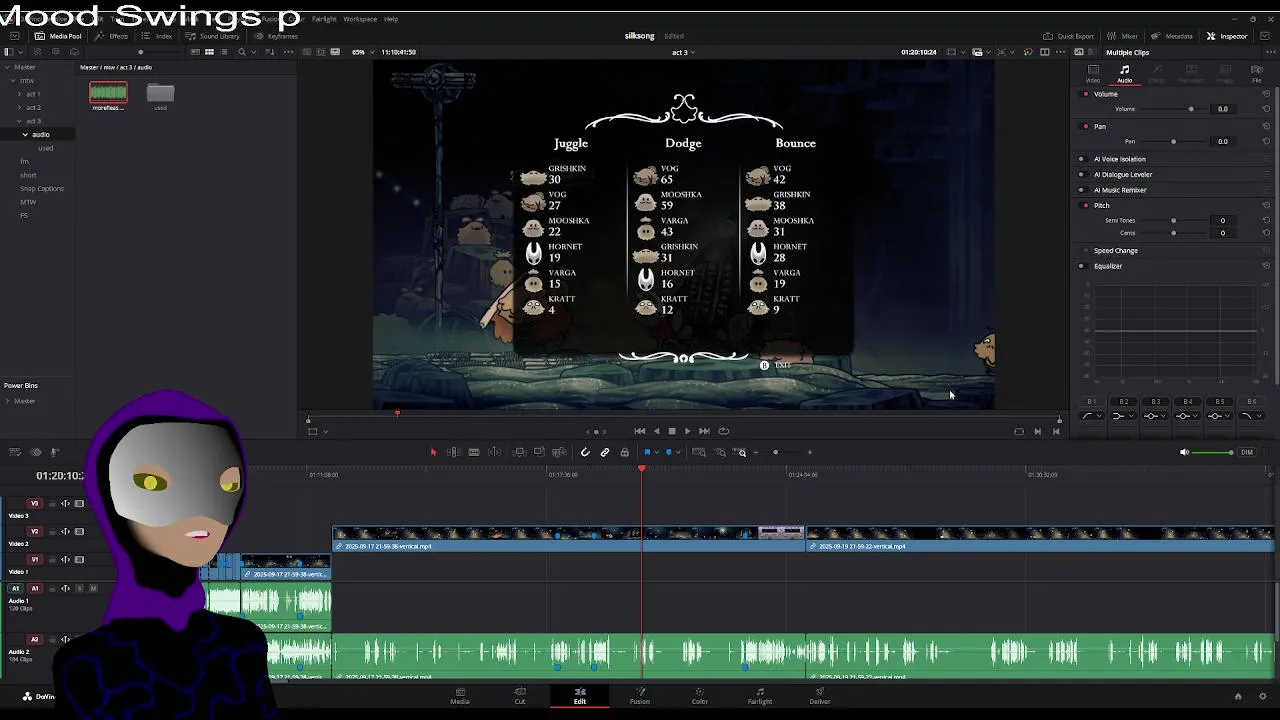Collapse the audio bin in tree
This screenshot has height=720, width=1280.
tap(25, 134)
